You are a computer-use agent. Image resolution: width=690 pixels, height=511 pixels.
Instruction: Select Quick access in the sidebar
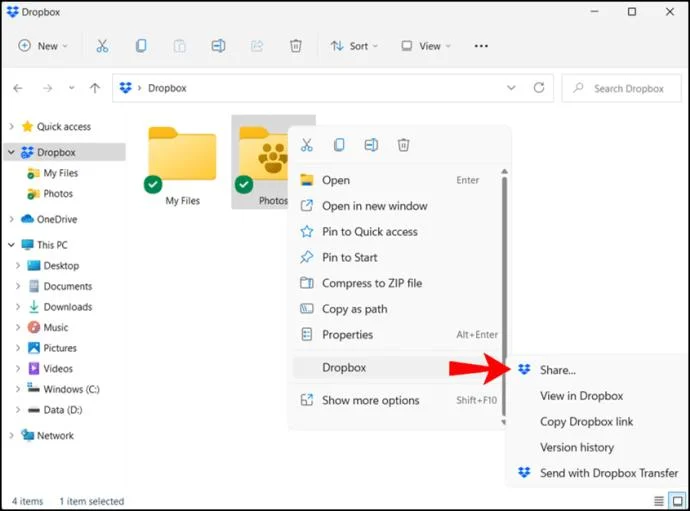[64, 127]
